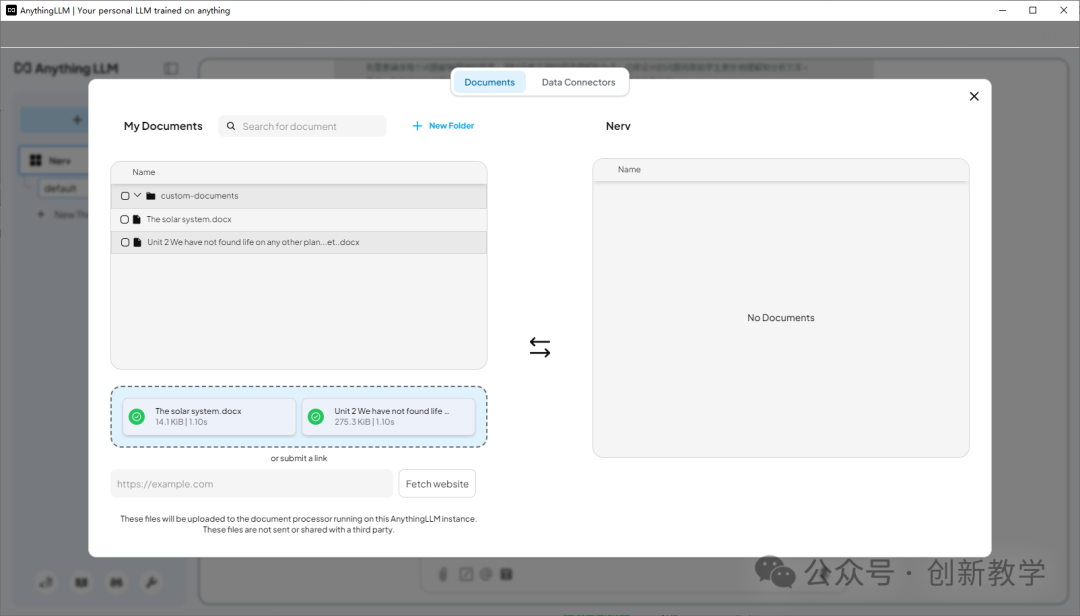1080x616 pixels.
Task: Click the No Documents placeholder text
Action: pyautogui.click(x=780, y=318)
